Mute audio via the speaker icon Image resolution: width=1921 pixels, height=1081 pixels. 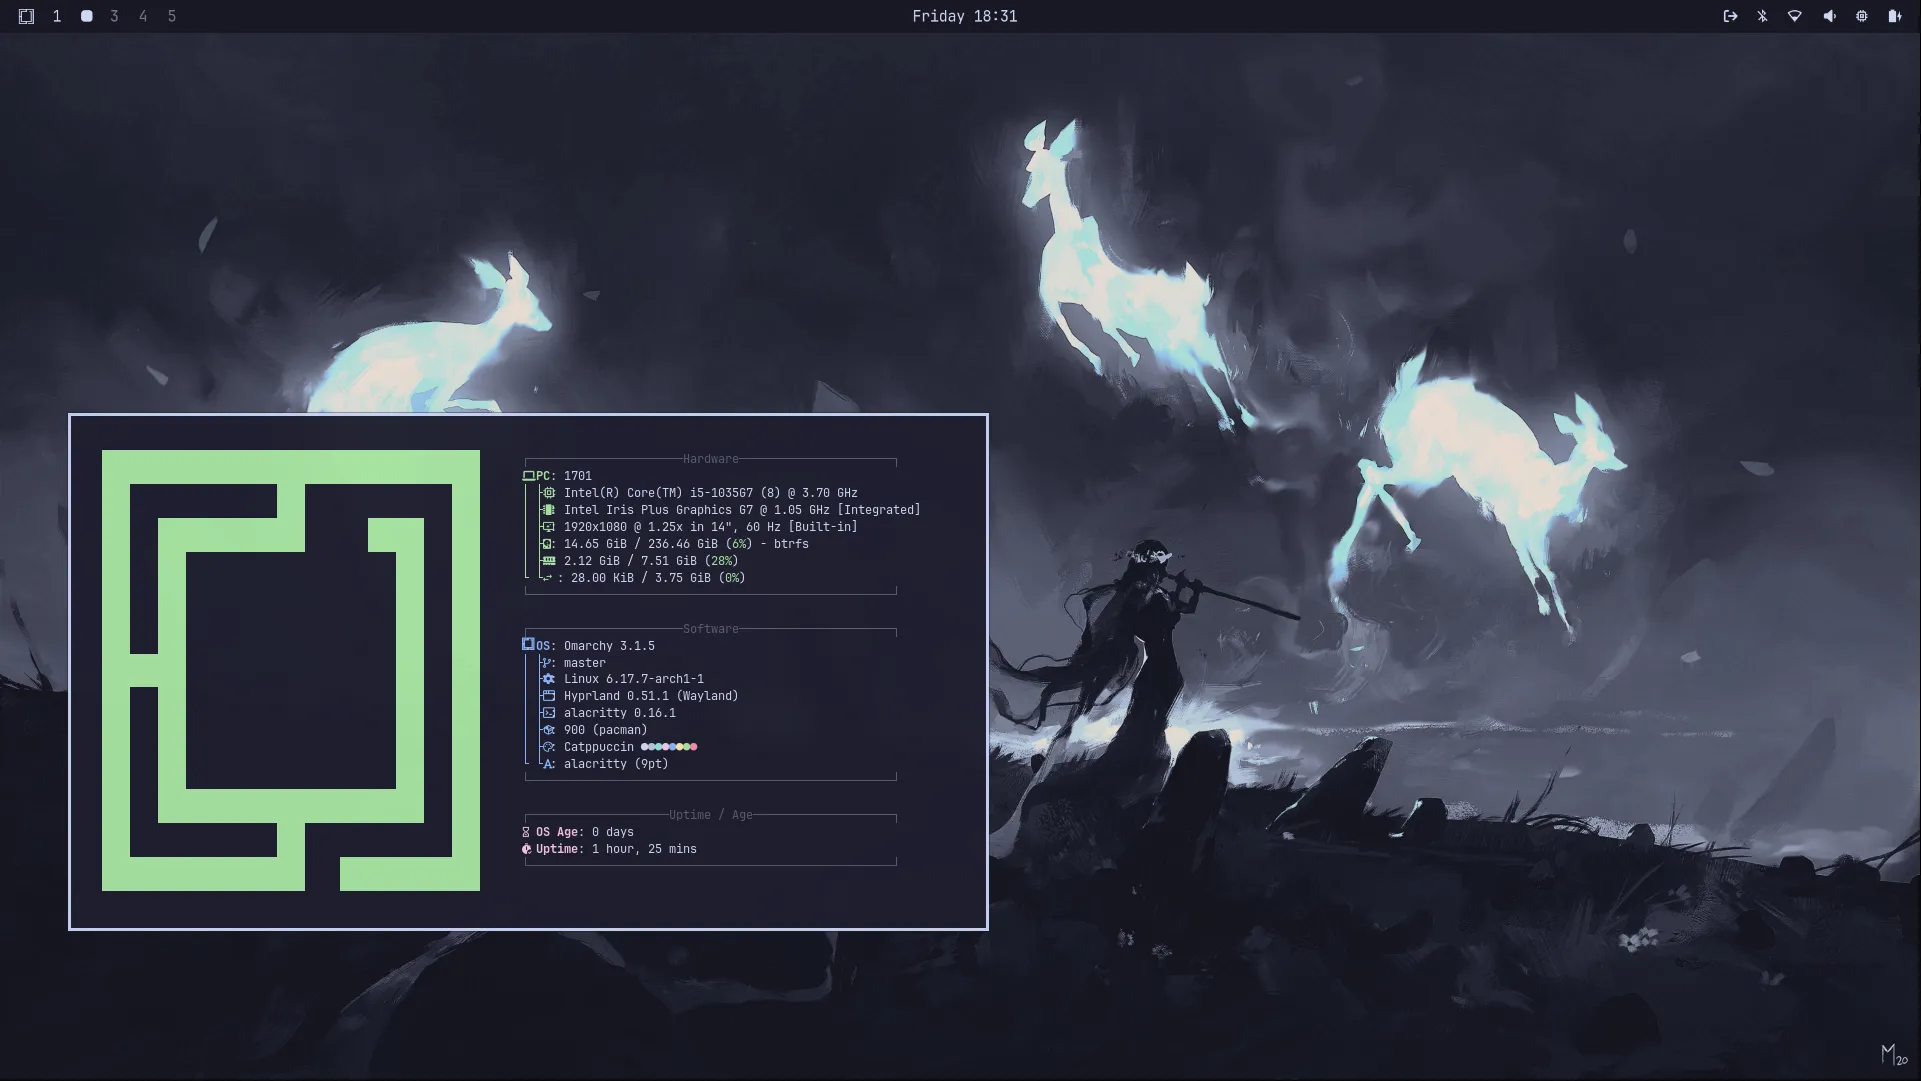[x=1829, y=16]
